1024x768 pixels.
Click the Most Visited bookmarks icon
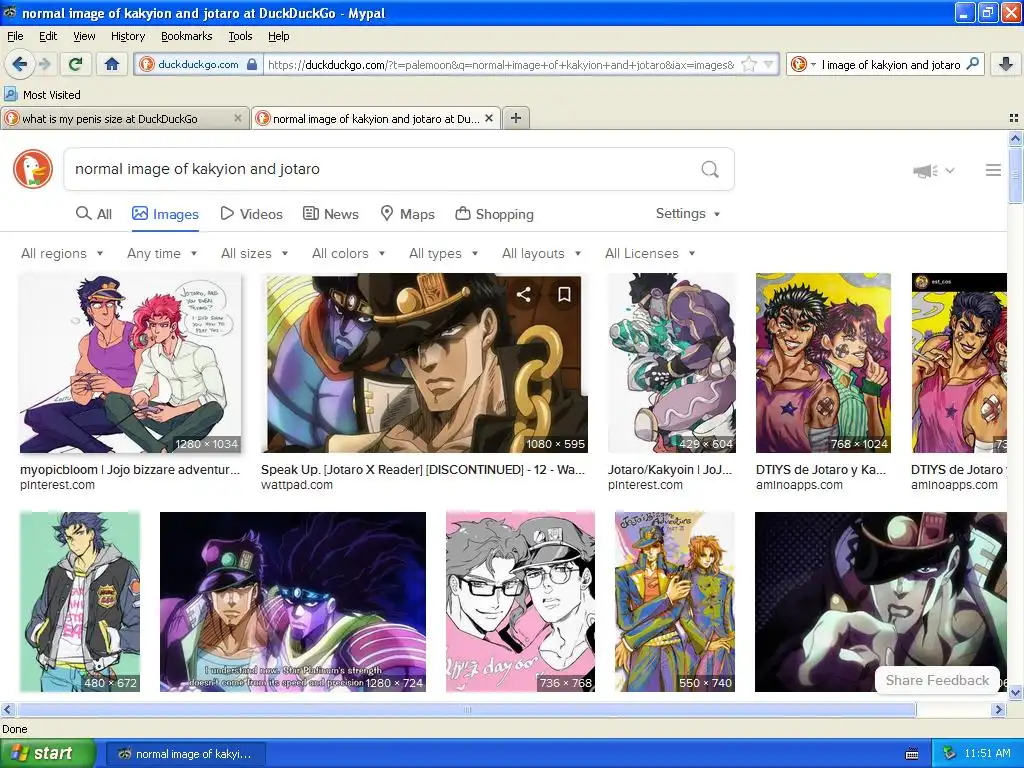(10, 94)
